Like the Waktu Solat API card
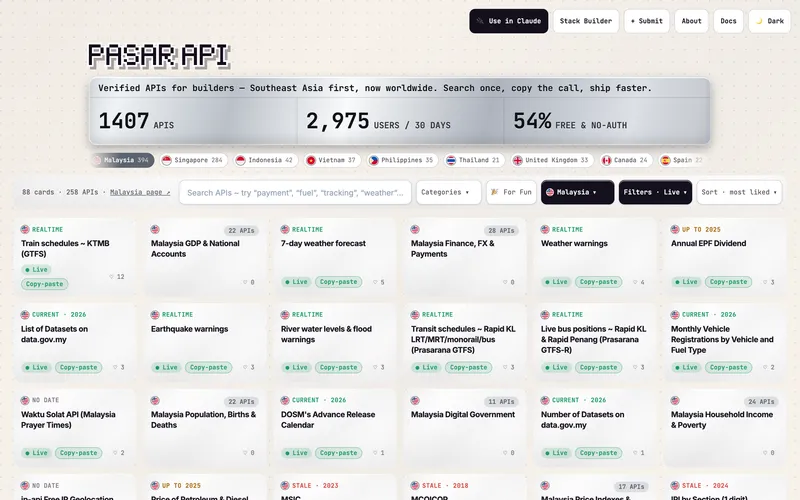This screenshot has height=500, width=800. pos(118,453)
